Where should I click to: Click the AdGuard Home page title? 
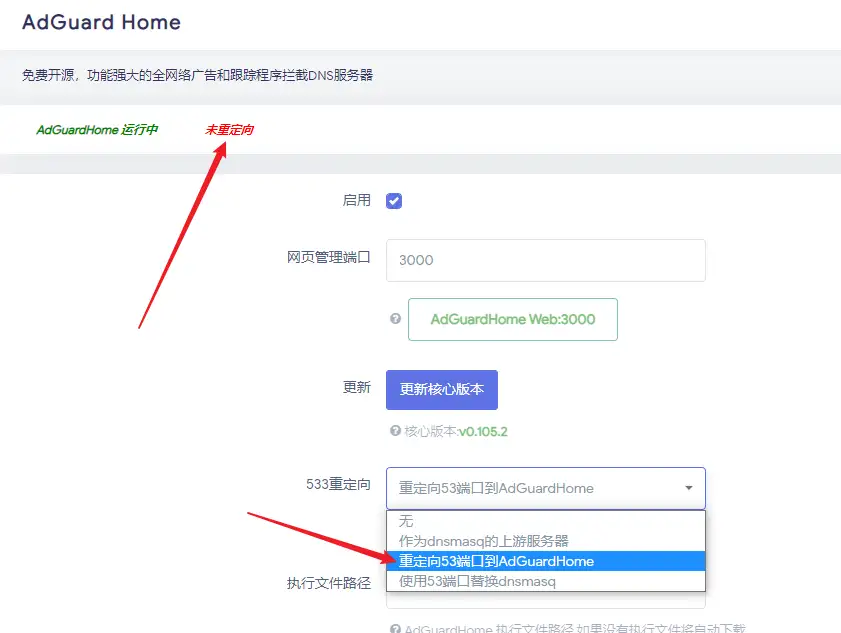(x=101, y=22)
